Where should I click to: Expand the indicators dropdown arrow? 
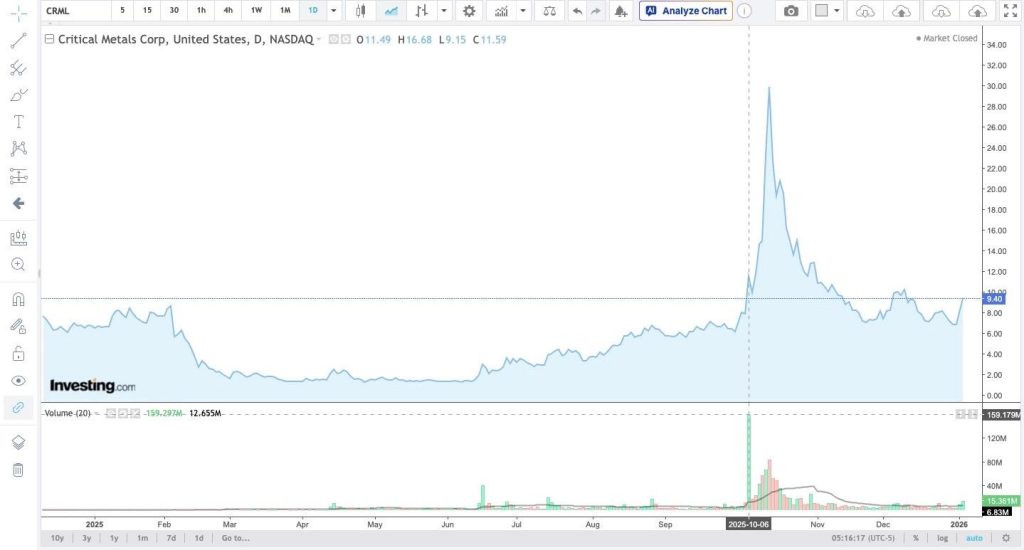point(522,11)
